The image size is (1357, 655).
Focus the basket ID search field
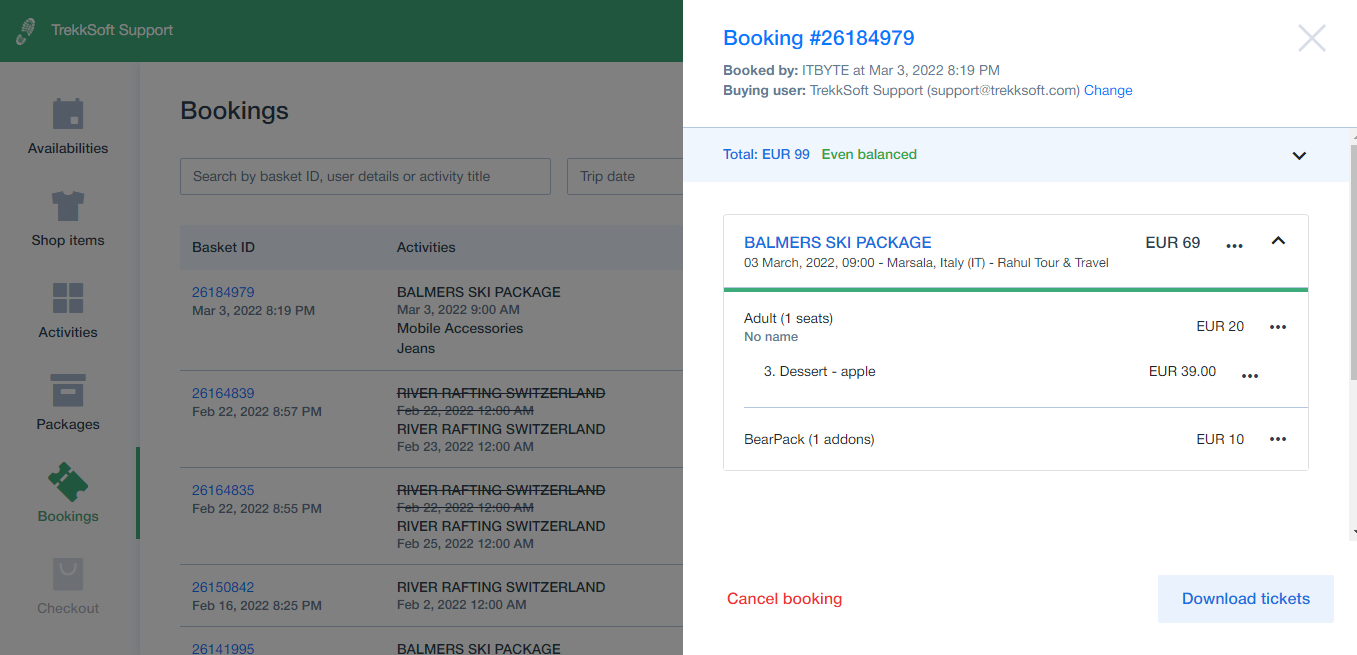(365, 176)
